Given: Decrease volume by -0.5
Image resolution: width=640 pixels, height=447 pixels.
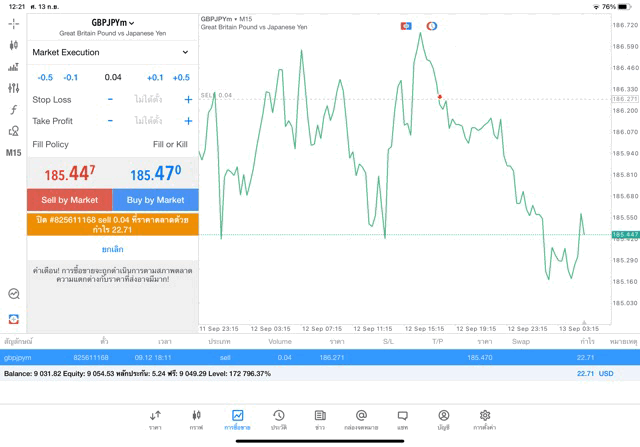Looking at the screenshot, I should [x=45, y=77].
